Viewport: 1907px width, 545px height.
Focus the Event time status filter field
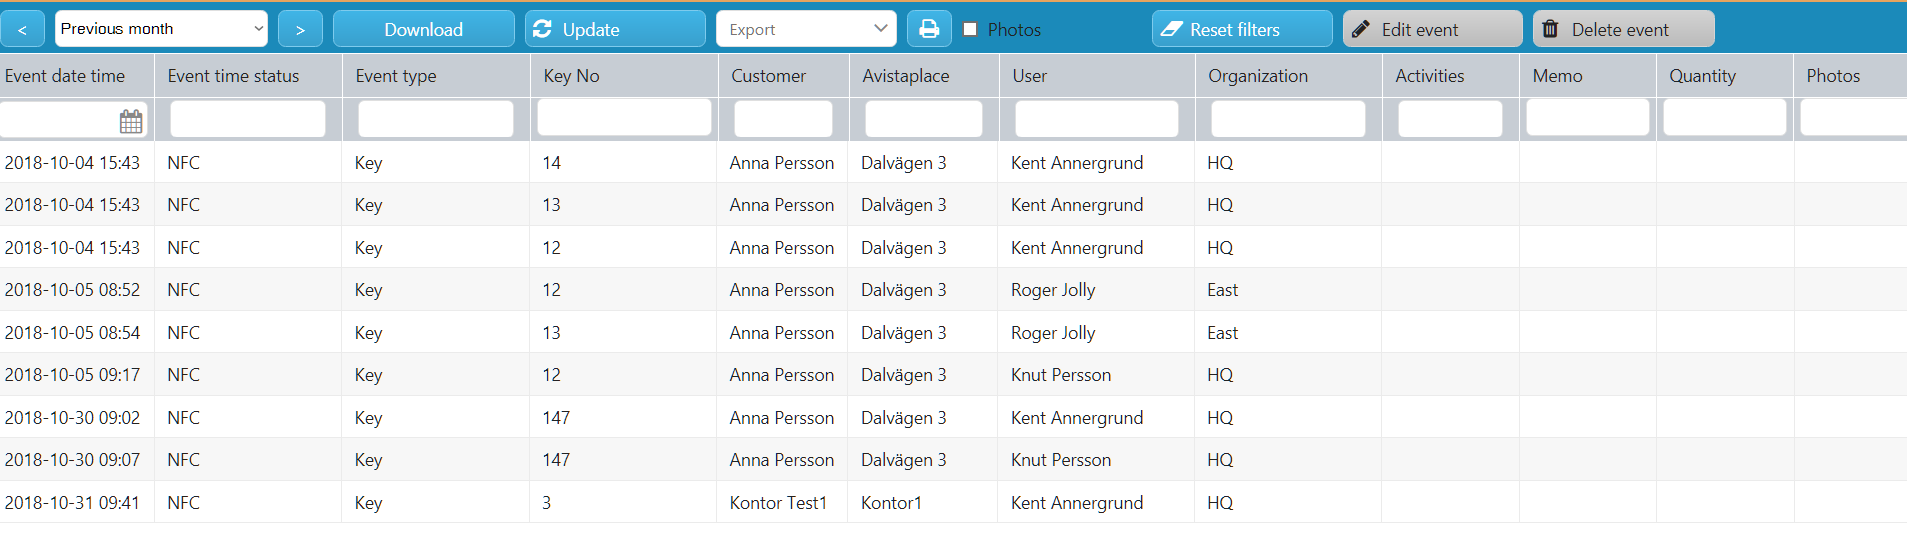pyautogui.click(x=248, y=119)
